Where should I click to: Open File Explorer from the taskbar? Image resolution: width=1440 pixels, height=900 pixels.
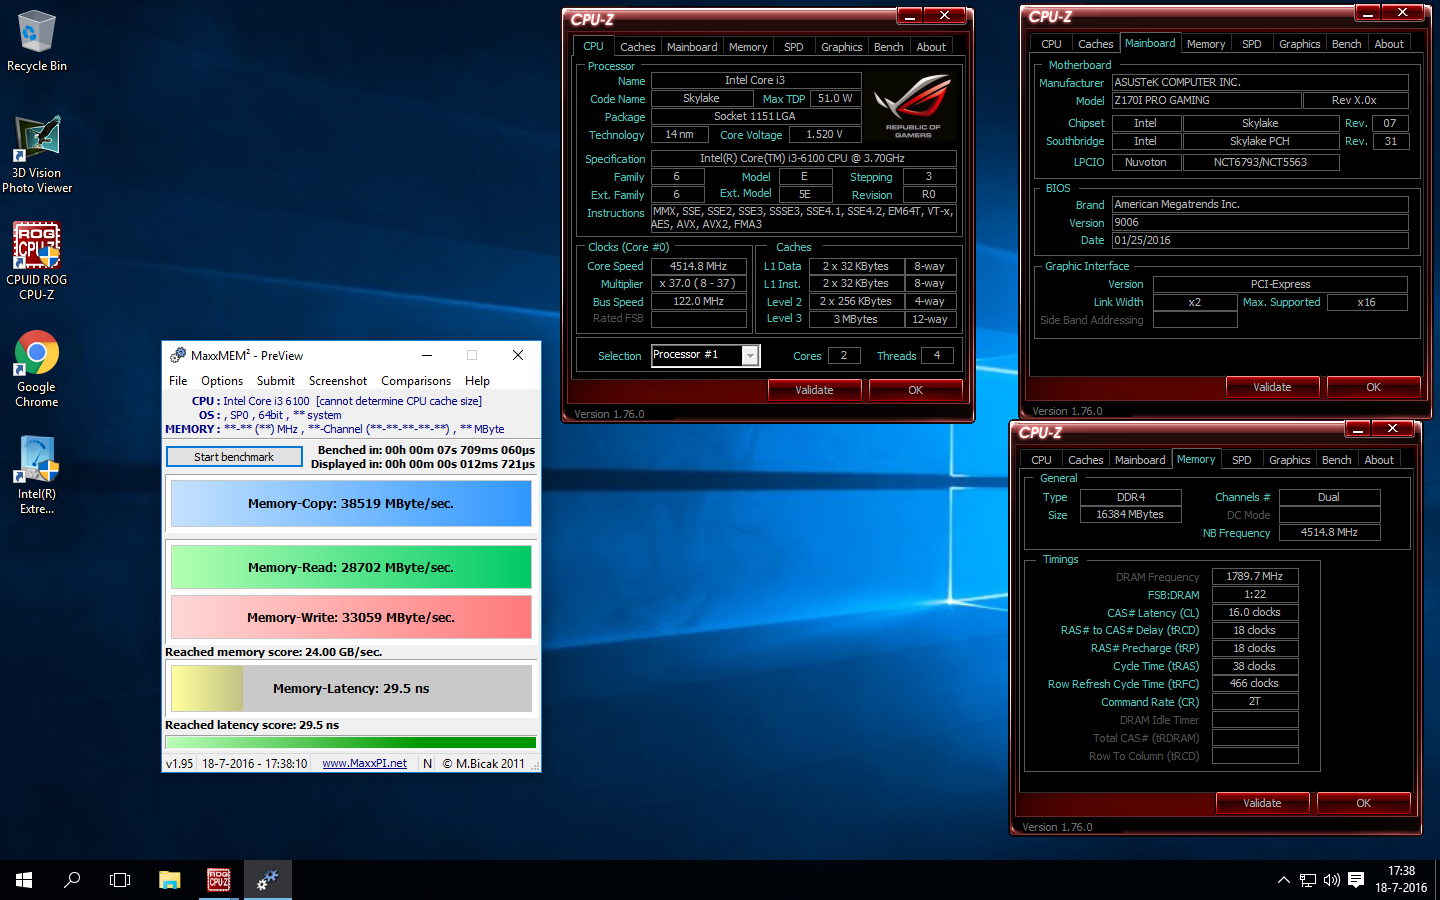[x=170, y=880]
